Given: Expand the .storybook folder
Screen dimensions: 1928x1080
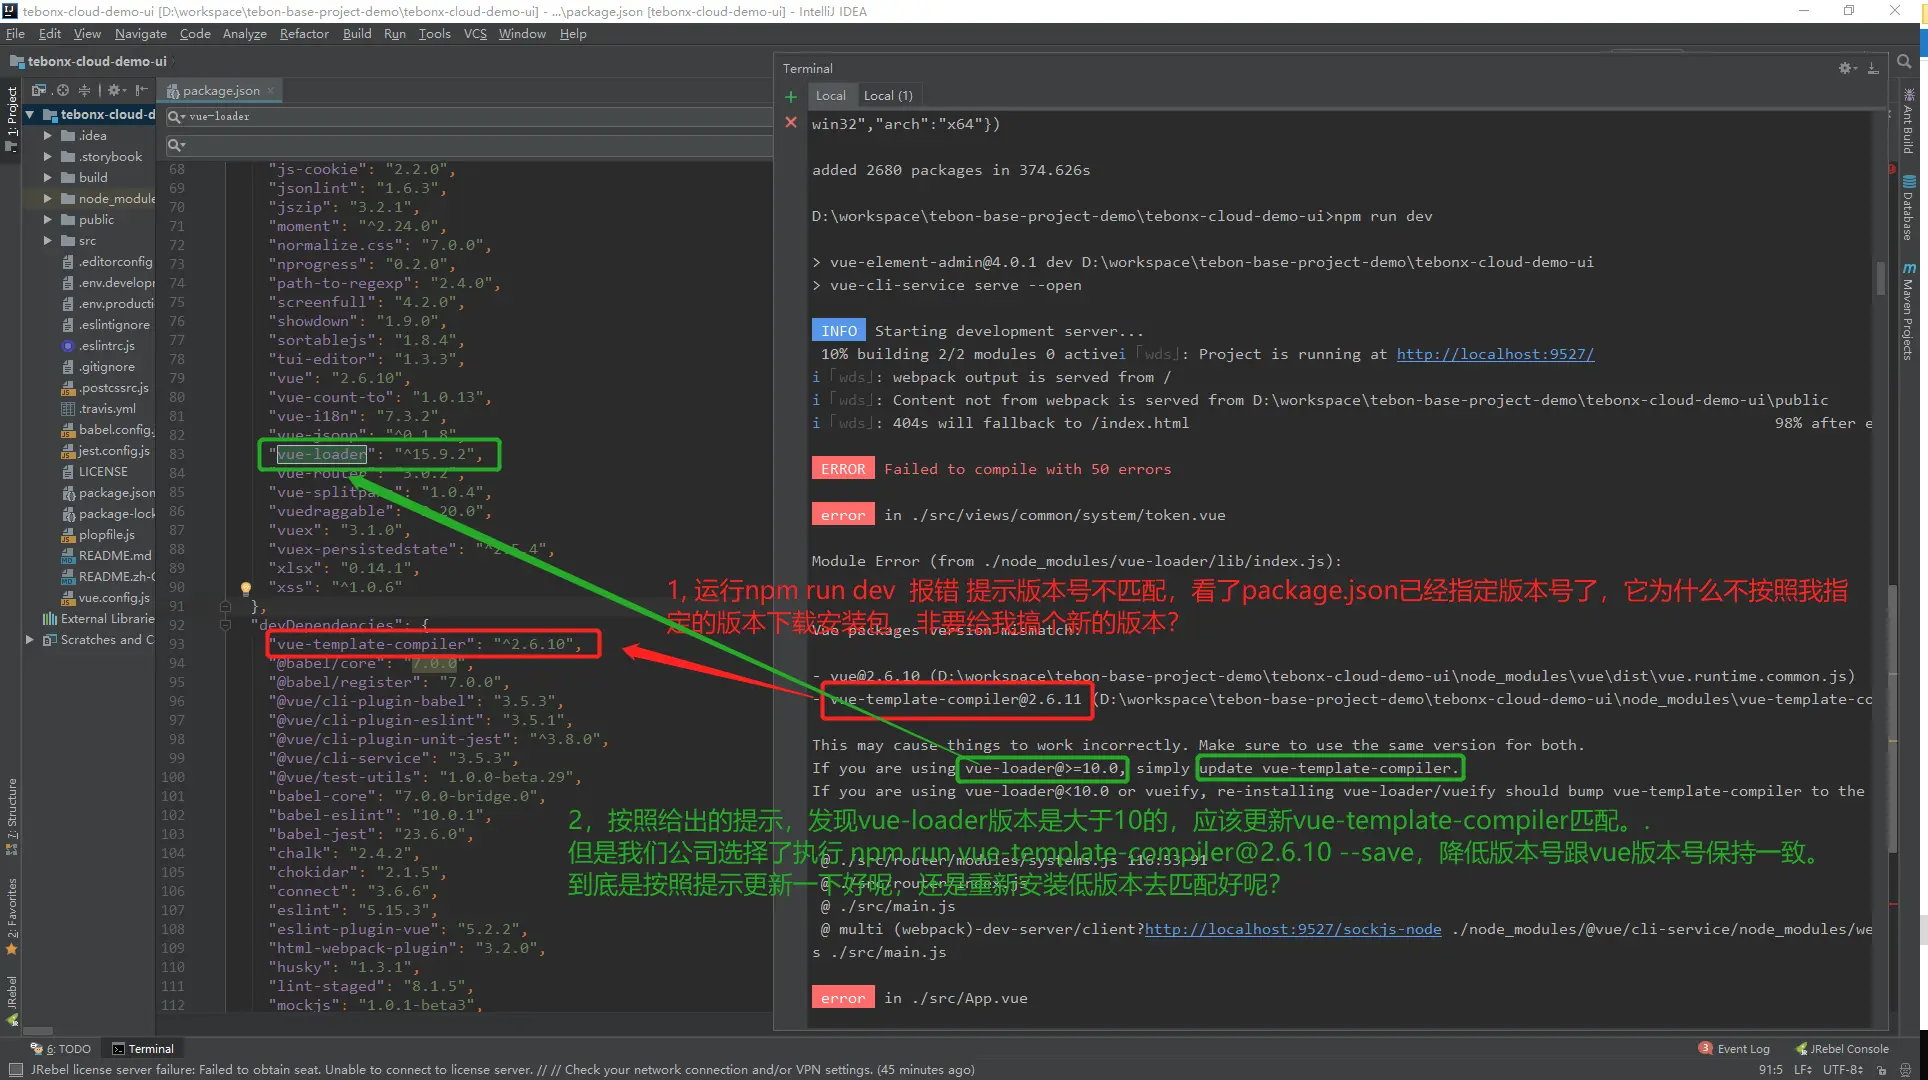Looking at the screenshot, I should (47, 157).
